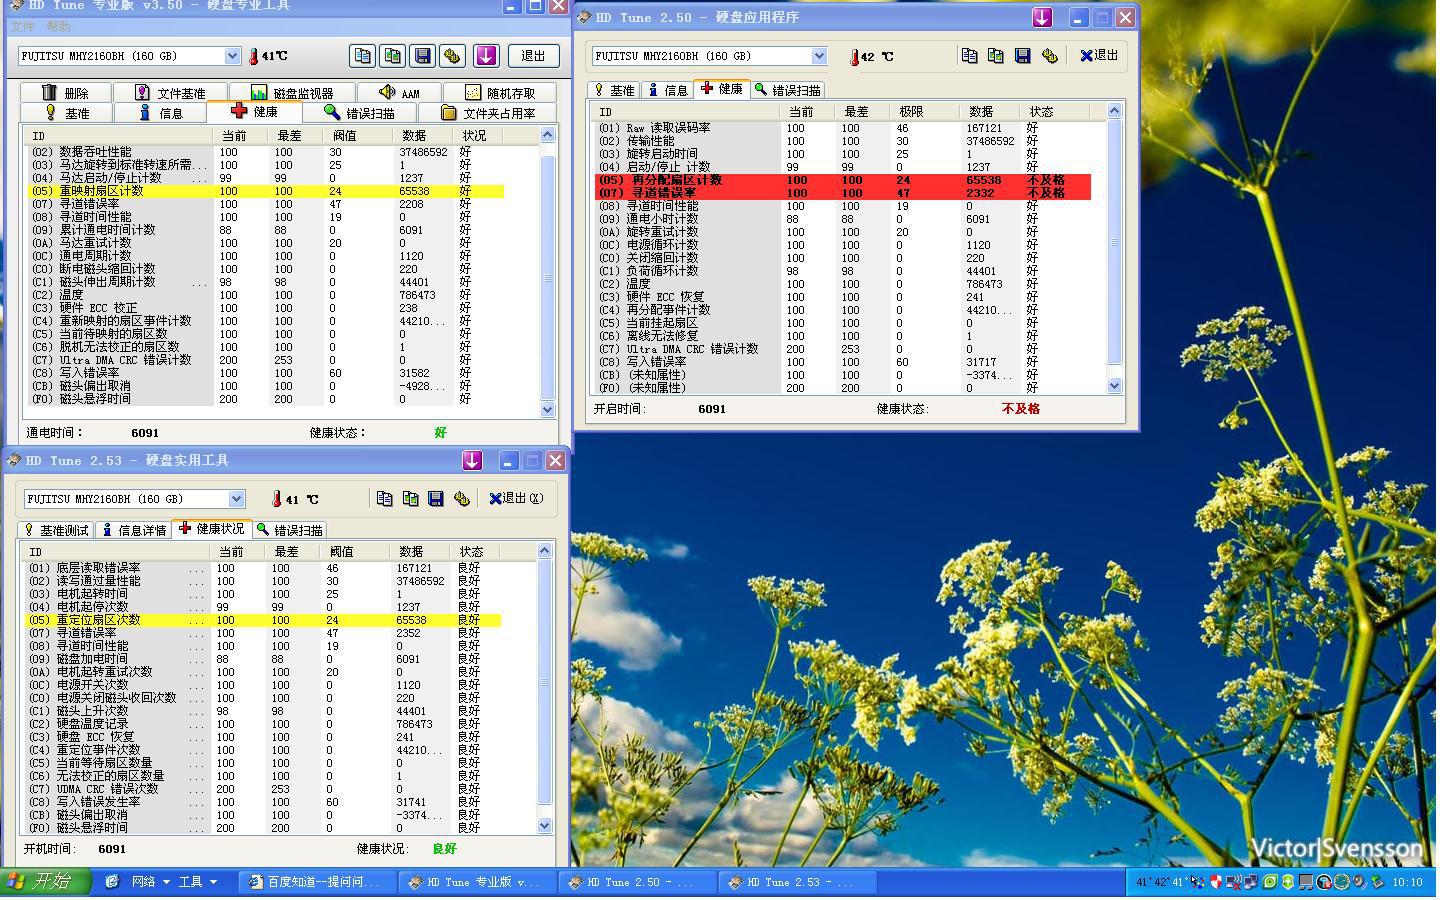Open 磁盘监视器 tab in HD Tune Pro 3.50
Image resolution: width=1440 pixels, height=900 pixels.
(292, 92)
